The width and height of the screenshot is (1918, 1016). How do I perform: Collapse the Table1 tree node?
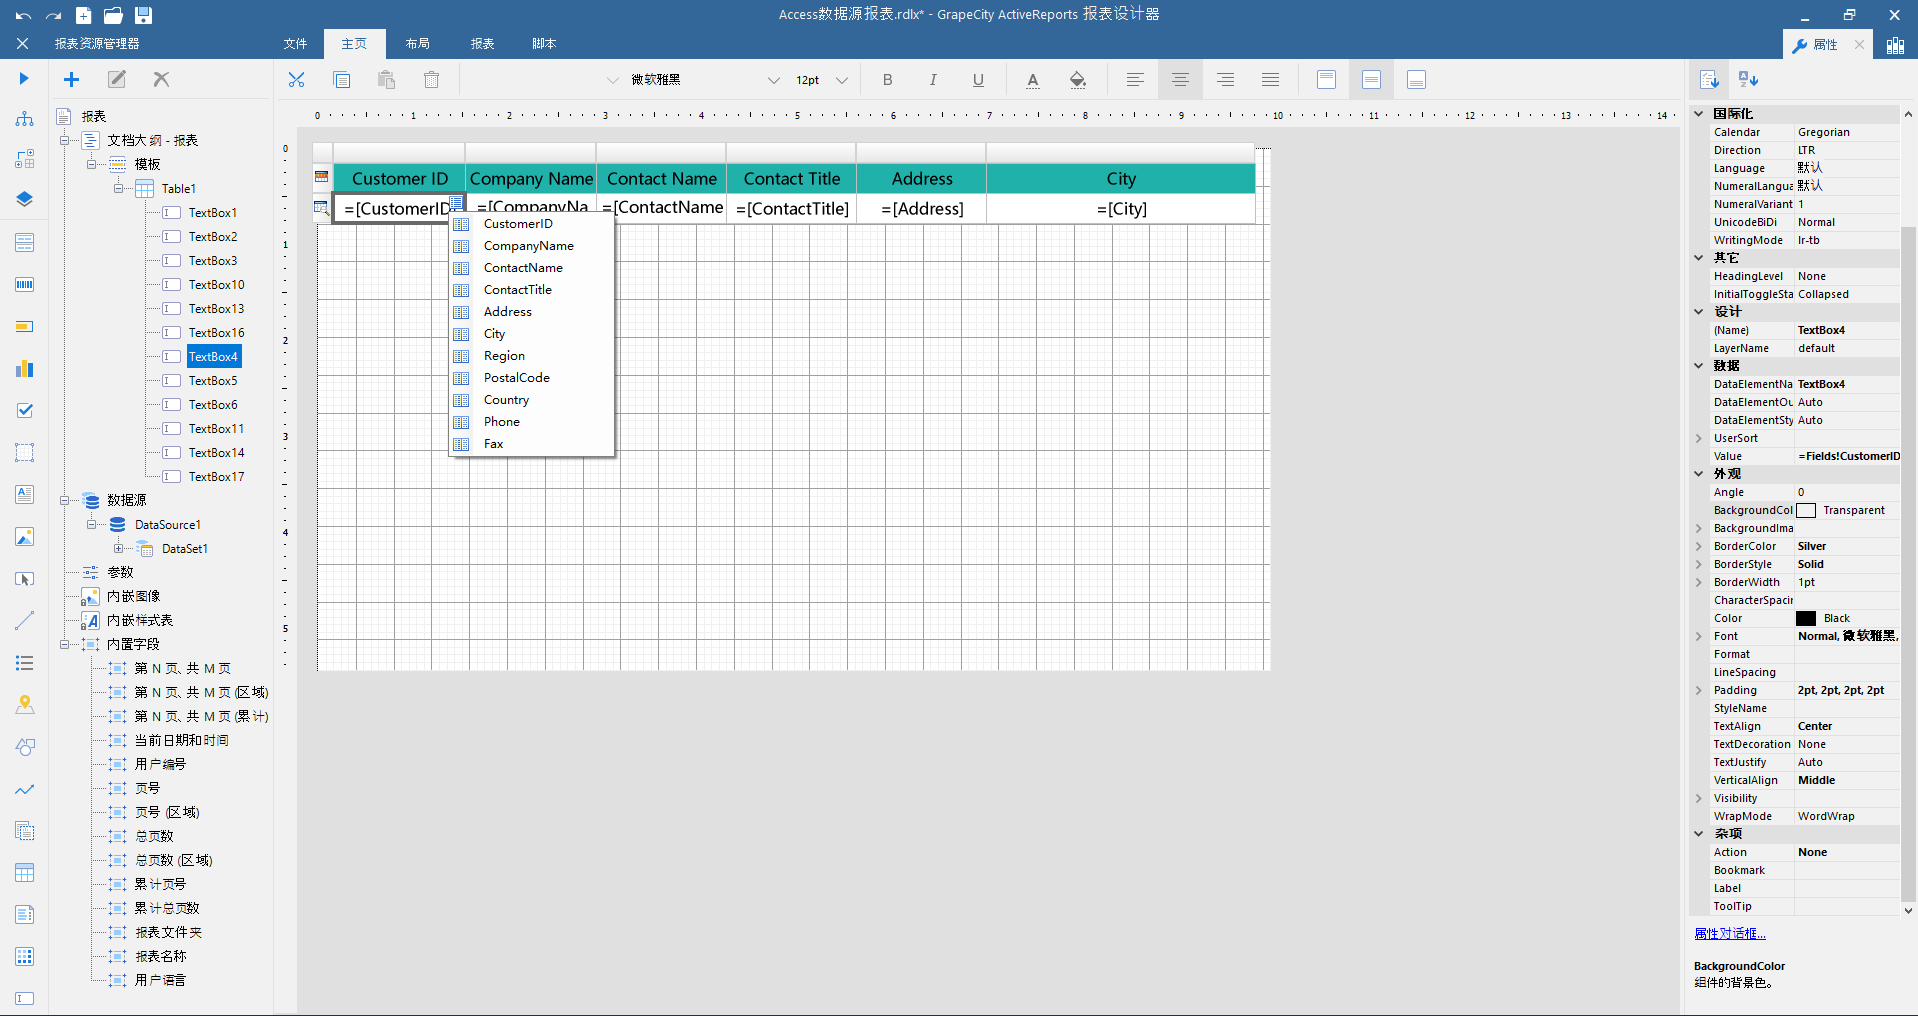[118, 189]
